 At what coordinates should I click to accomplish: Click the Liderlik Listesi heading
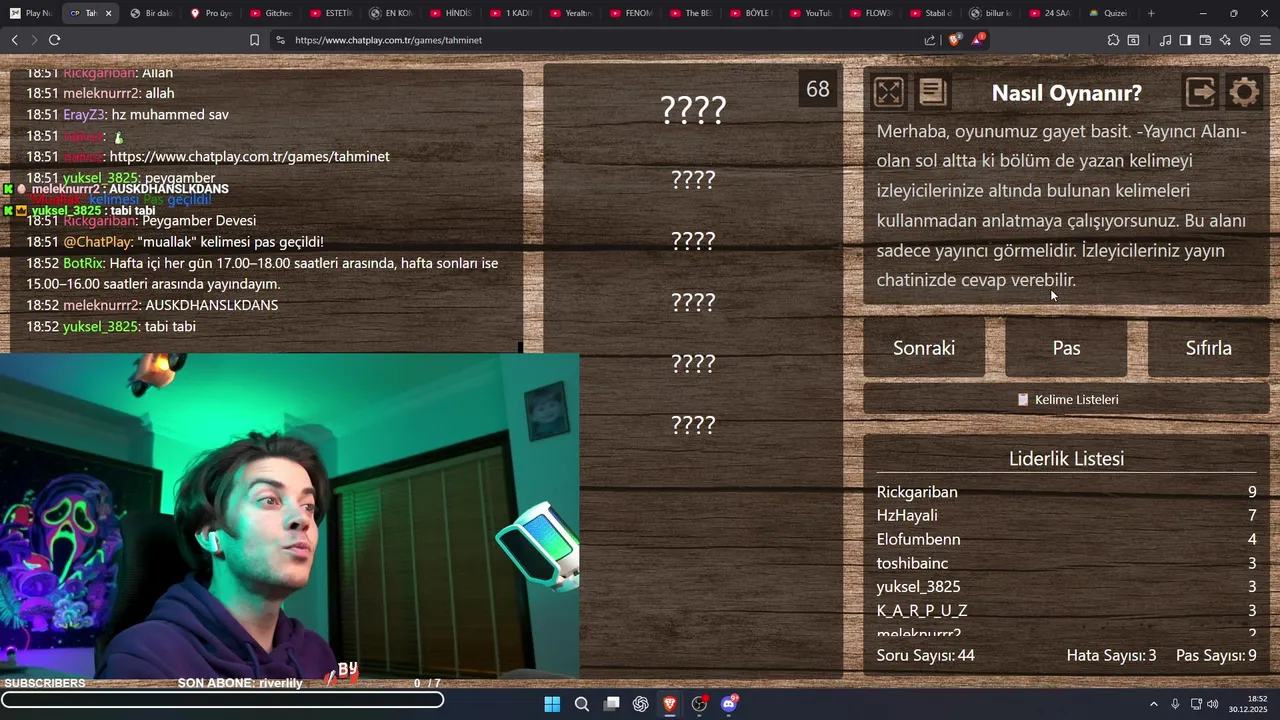[1066, 459]
